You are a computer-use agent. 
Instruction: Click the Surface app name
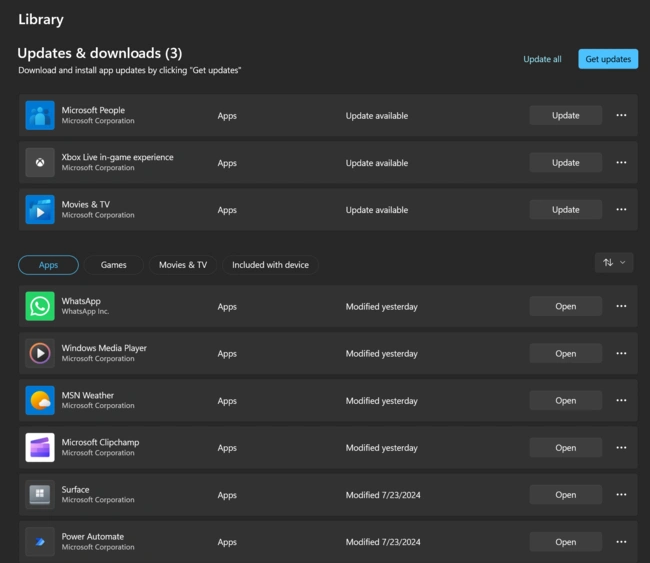click(x=75, y=490)
